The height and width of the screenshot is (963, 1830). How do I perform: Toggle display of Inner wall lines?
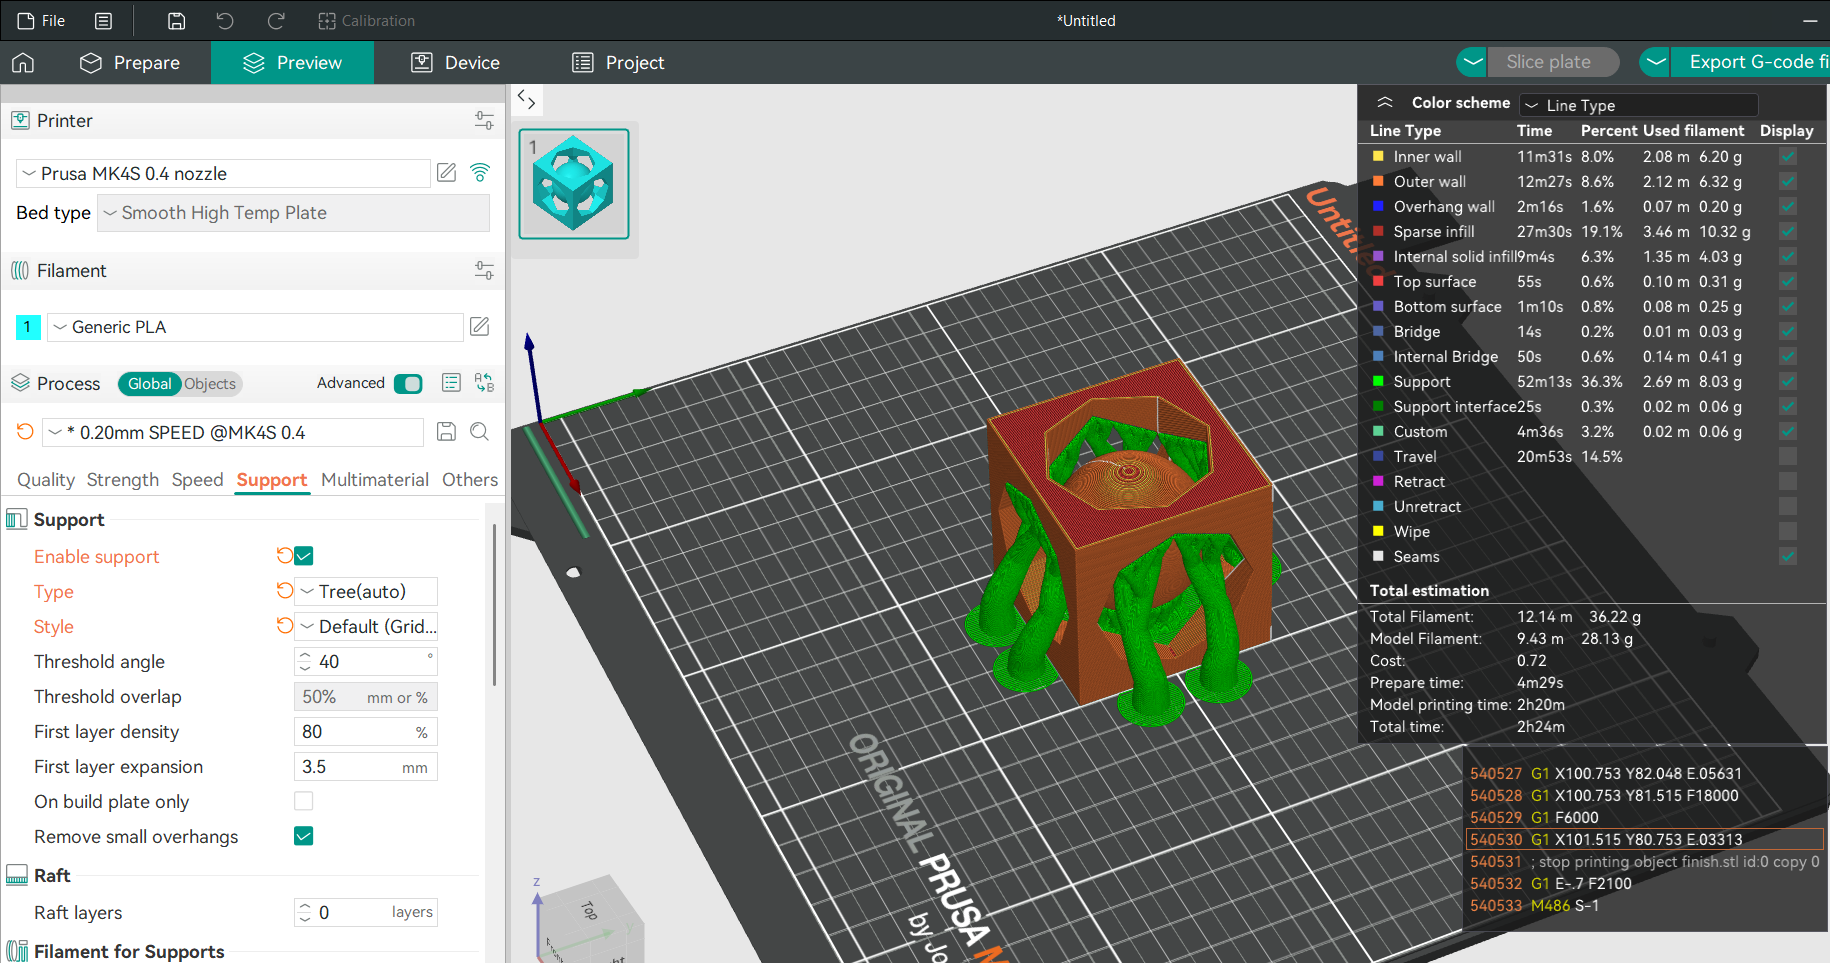coord(1788,157)
